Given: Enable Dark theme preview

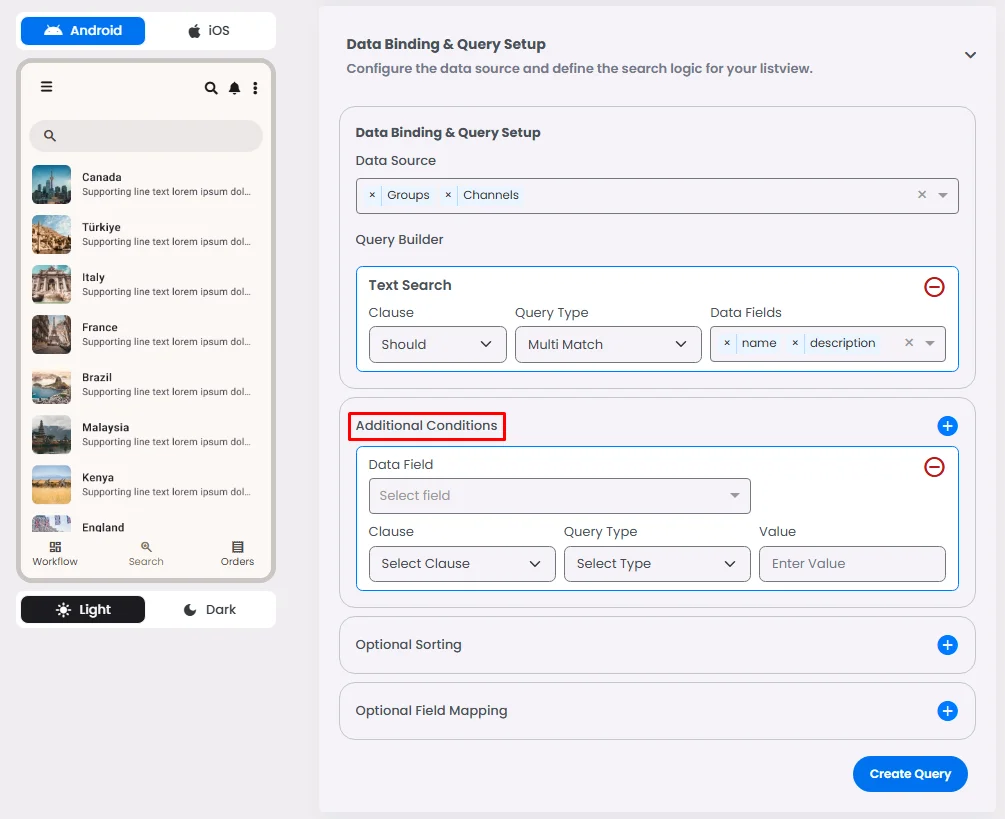Looking at the screenshot, I should coord(209,610).
